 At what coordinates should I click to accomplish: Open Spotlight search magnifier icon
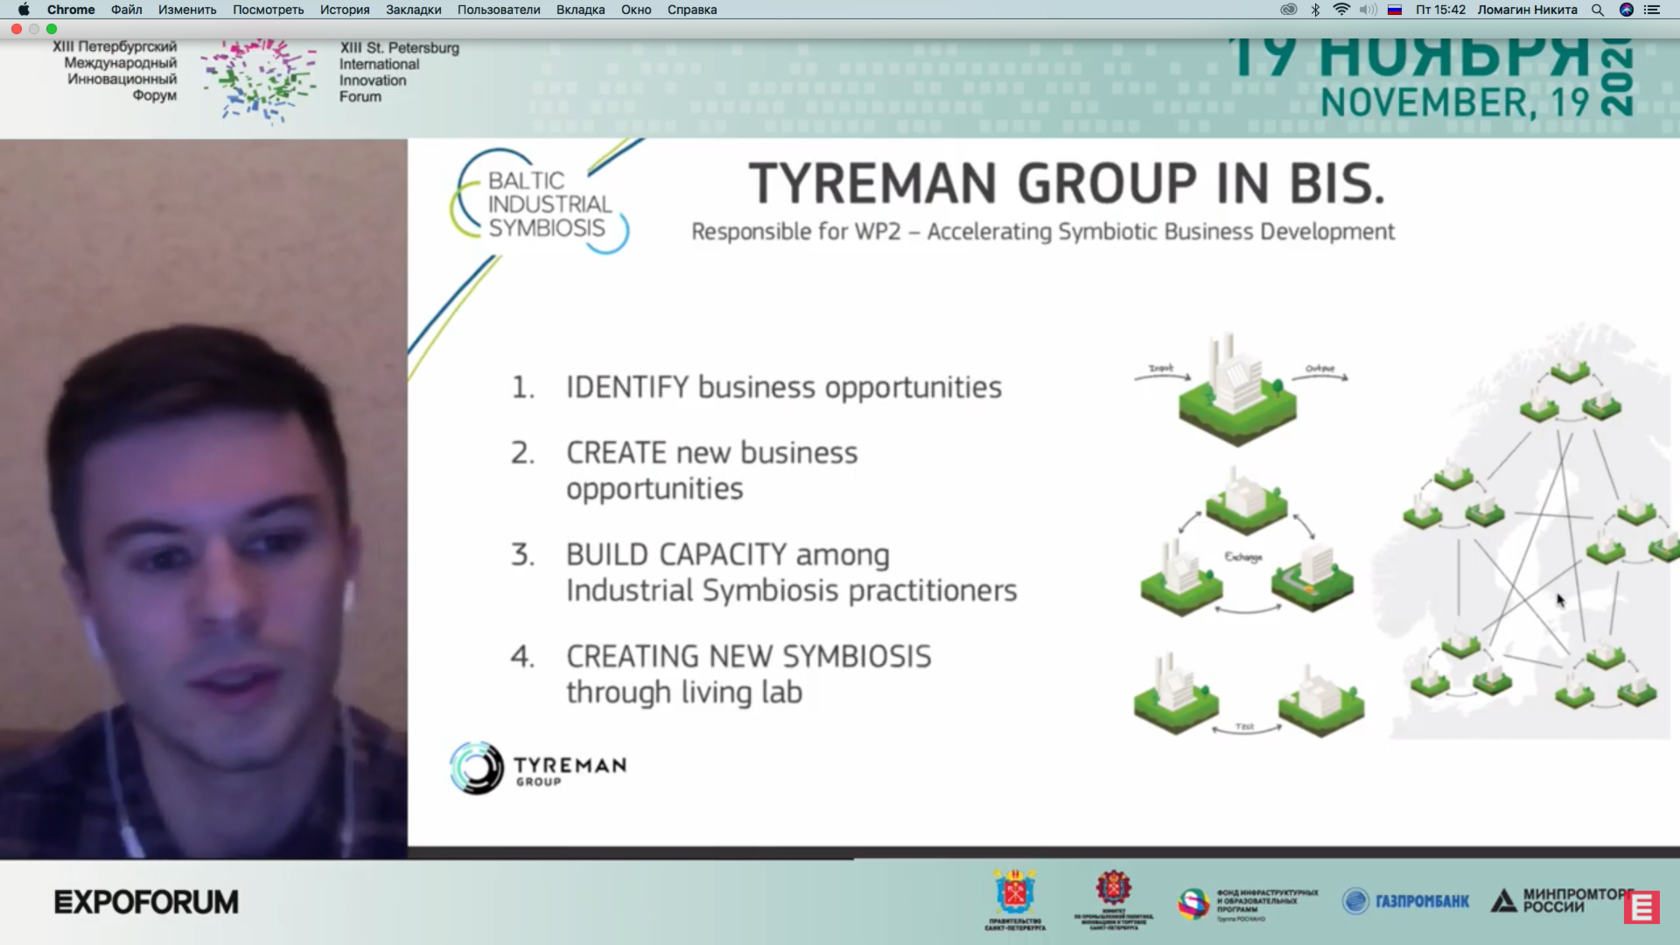[1598, 9]
